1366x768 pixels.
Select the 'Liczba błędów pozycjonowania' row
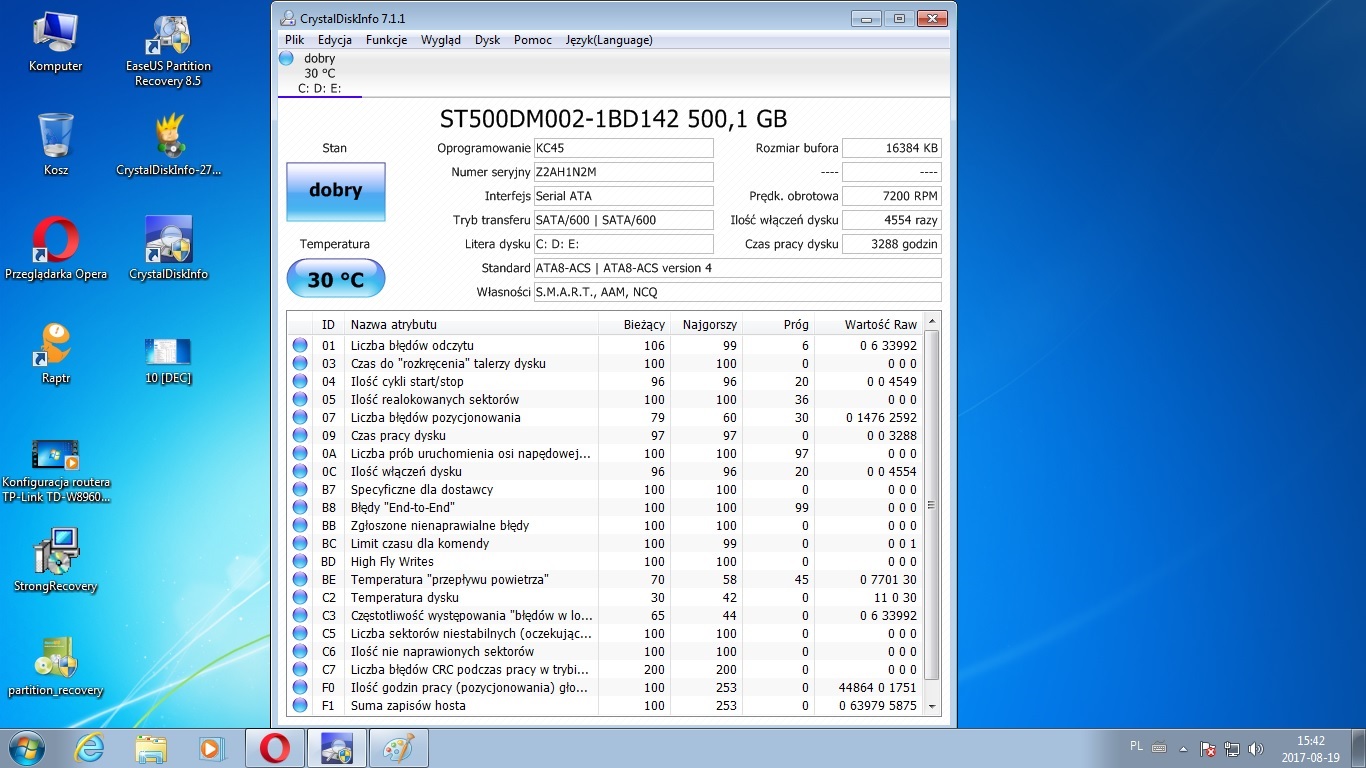(605, 417)
